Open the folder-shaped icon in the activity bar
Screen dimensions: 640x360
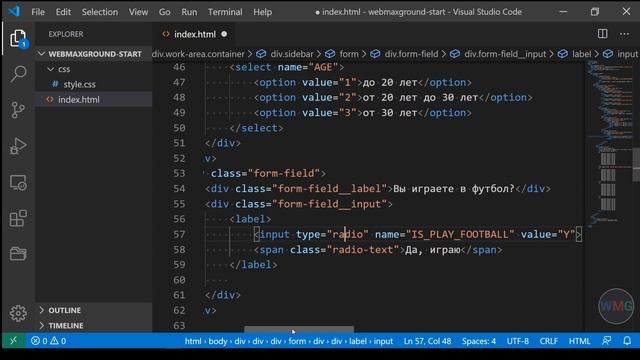pyautogui.click(x=18, y=254)
